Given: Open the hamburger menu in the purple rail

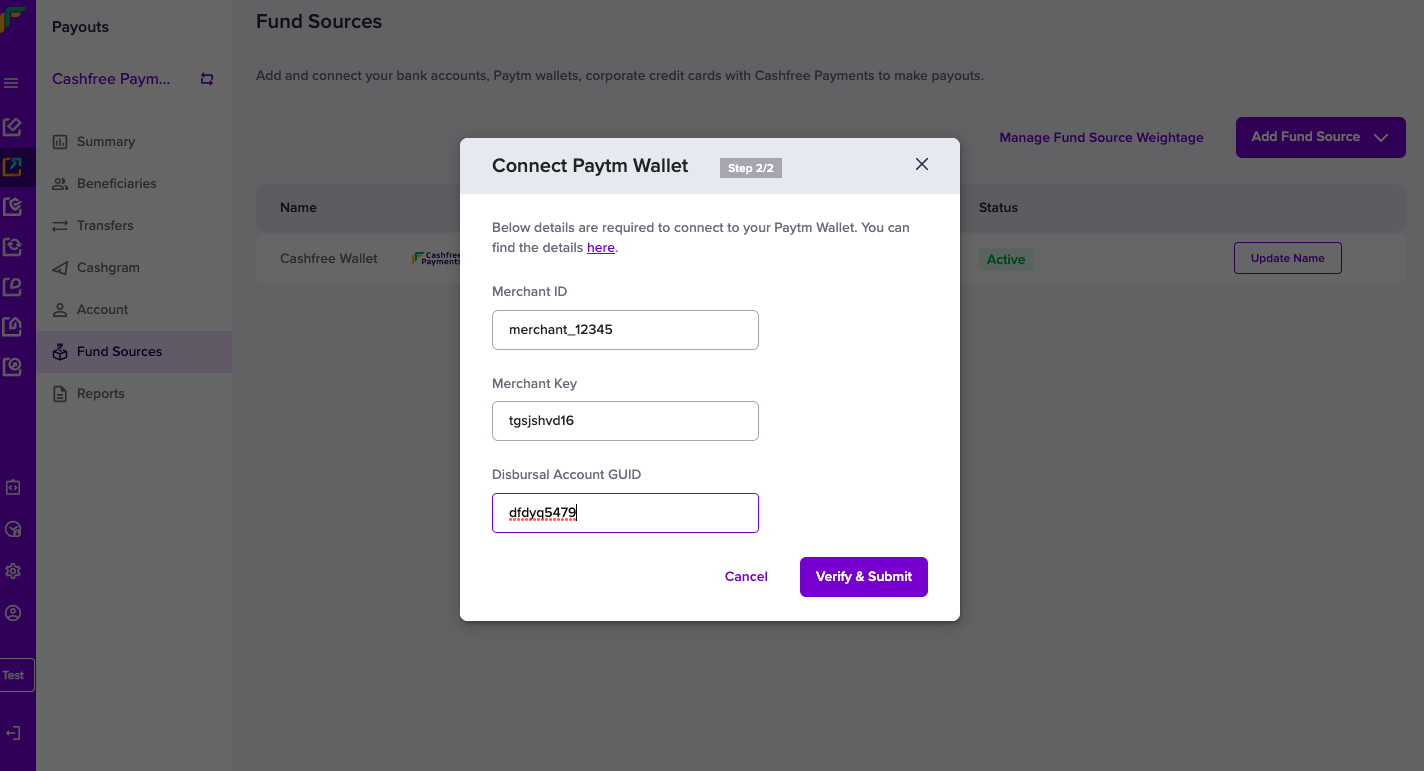Looking at the screenshot, I should point(12,83).
